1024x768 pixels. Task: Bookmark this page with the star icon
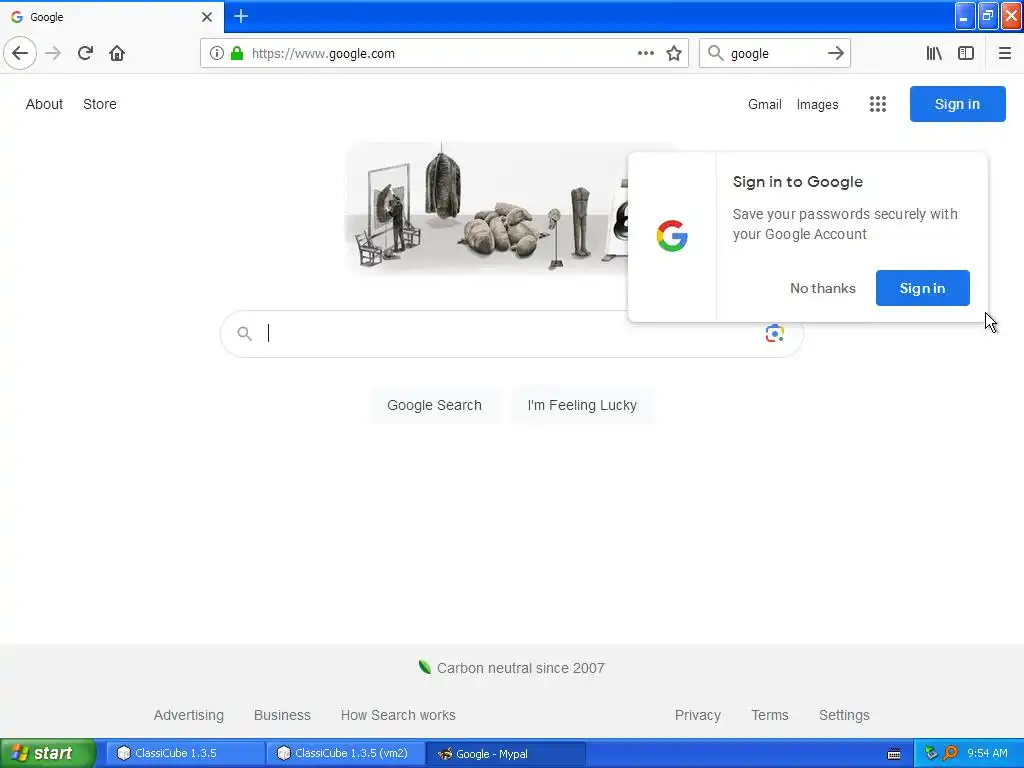[x=674, y=53]
